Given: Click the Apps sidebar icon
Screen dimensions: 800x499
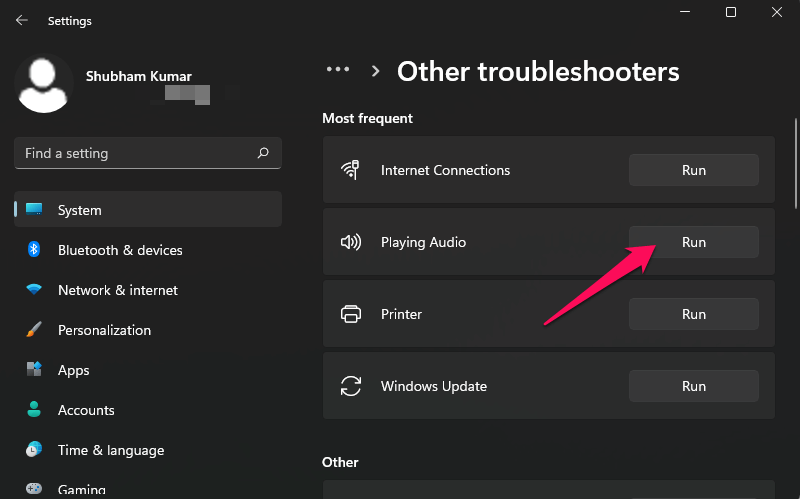Looking at the screenshot, I should (x=34, y=370).
